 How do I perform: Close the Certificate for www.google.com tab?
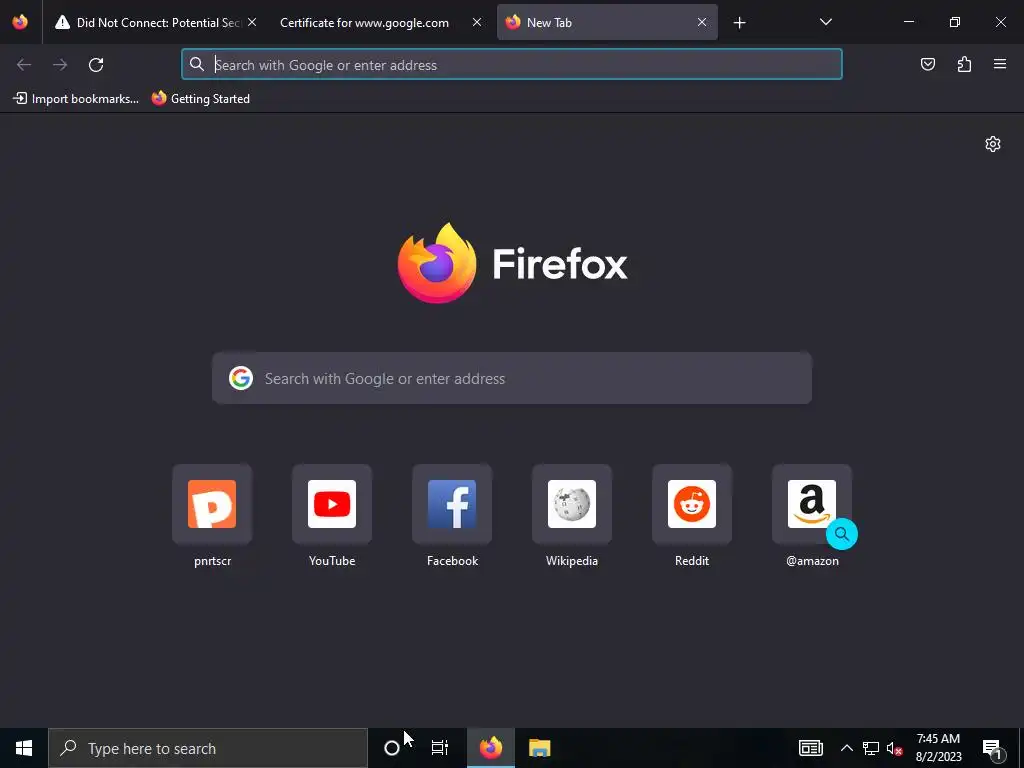click(477, 22)
